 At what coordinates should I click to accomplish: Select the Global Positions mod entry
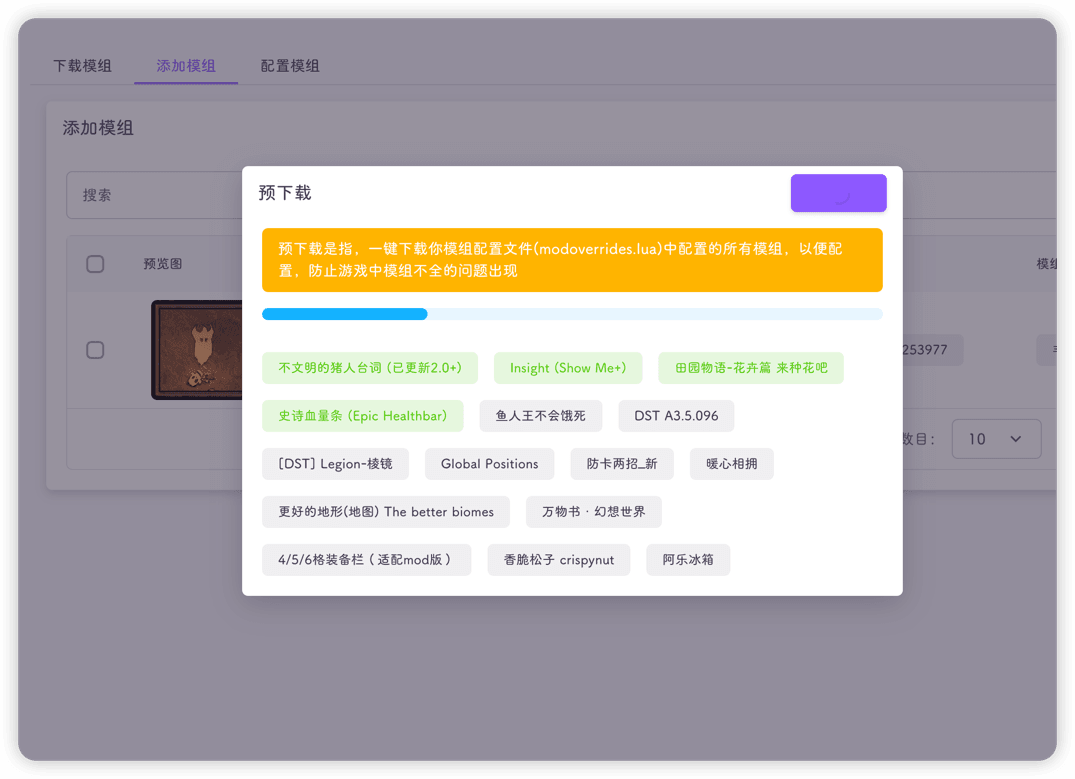pyautogui.click(x=489, y=464)
